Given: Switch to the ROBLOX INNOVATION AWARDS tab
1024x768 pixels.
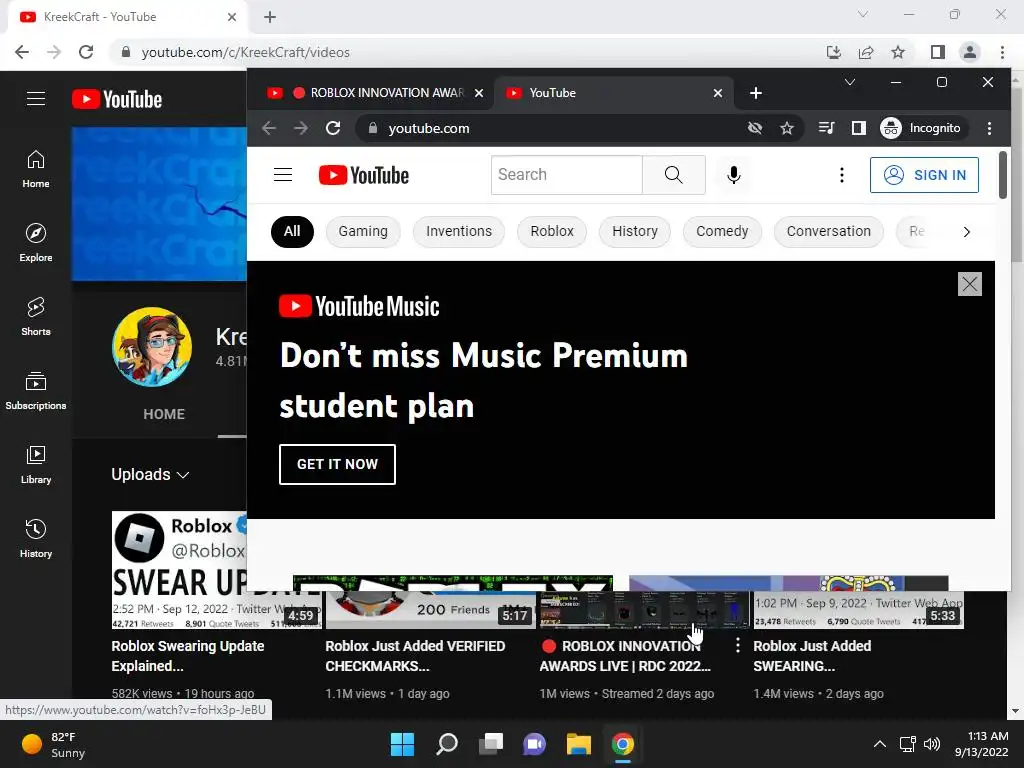Looking at the screenshot, I should pyautogui.click(x=376, y=93).
